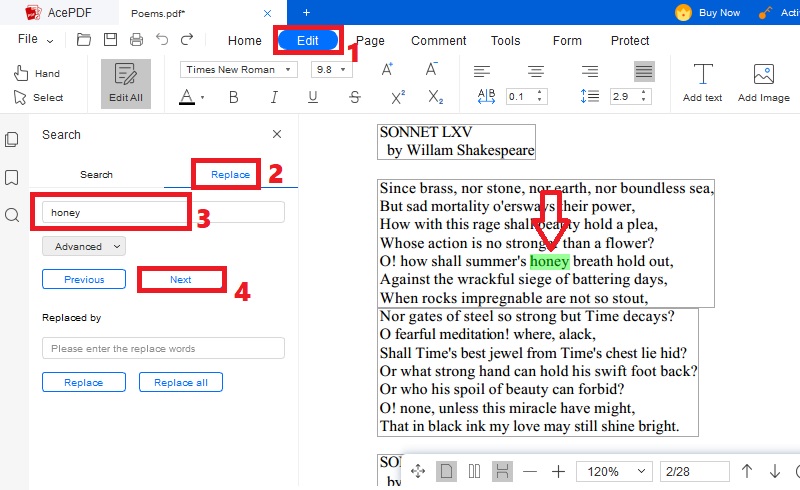Open the Tools tab
This screenshot has height=490, width=800.
click(505, 40)
